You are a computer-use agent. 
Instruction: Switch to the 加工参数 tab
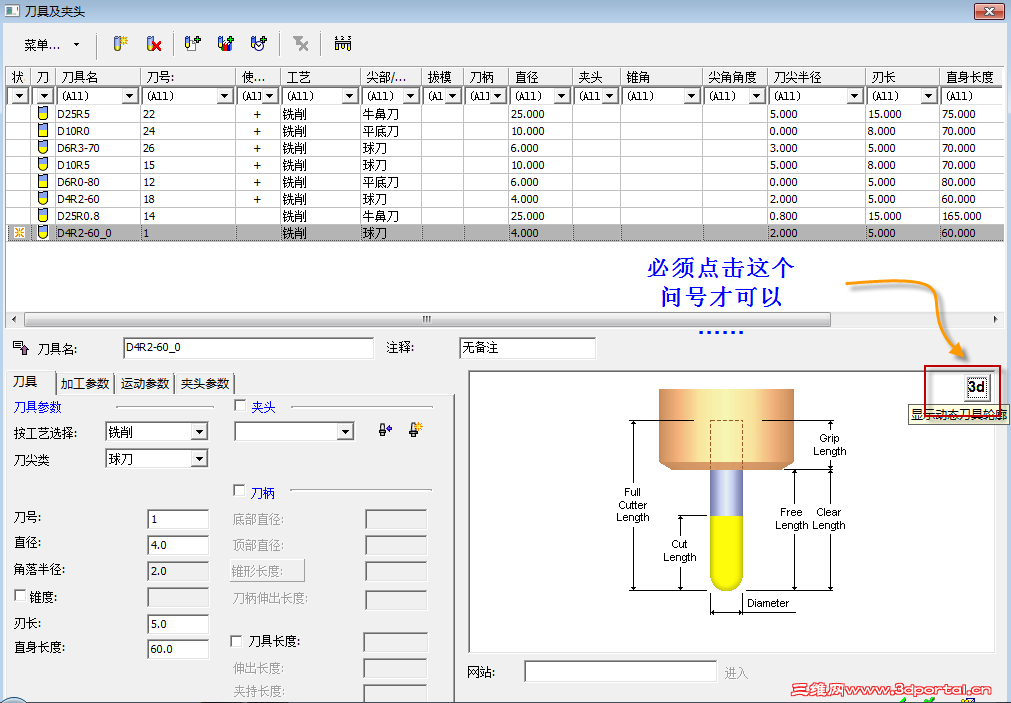pyautogui.click(x=85, y=383)
